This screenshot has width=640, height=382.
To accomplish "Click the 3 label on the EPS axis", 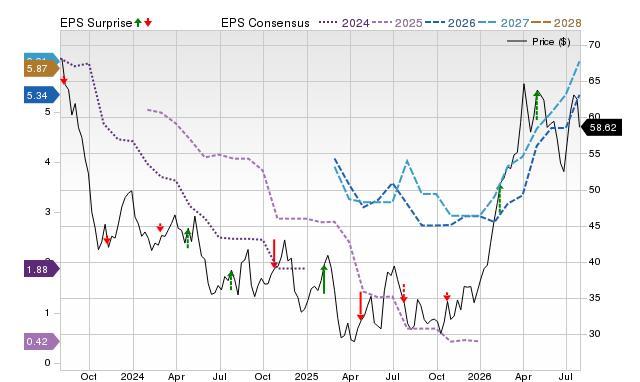I will pyautogui.click(x=48, y=212).
